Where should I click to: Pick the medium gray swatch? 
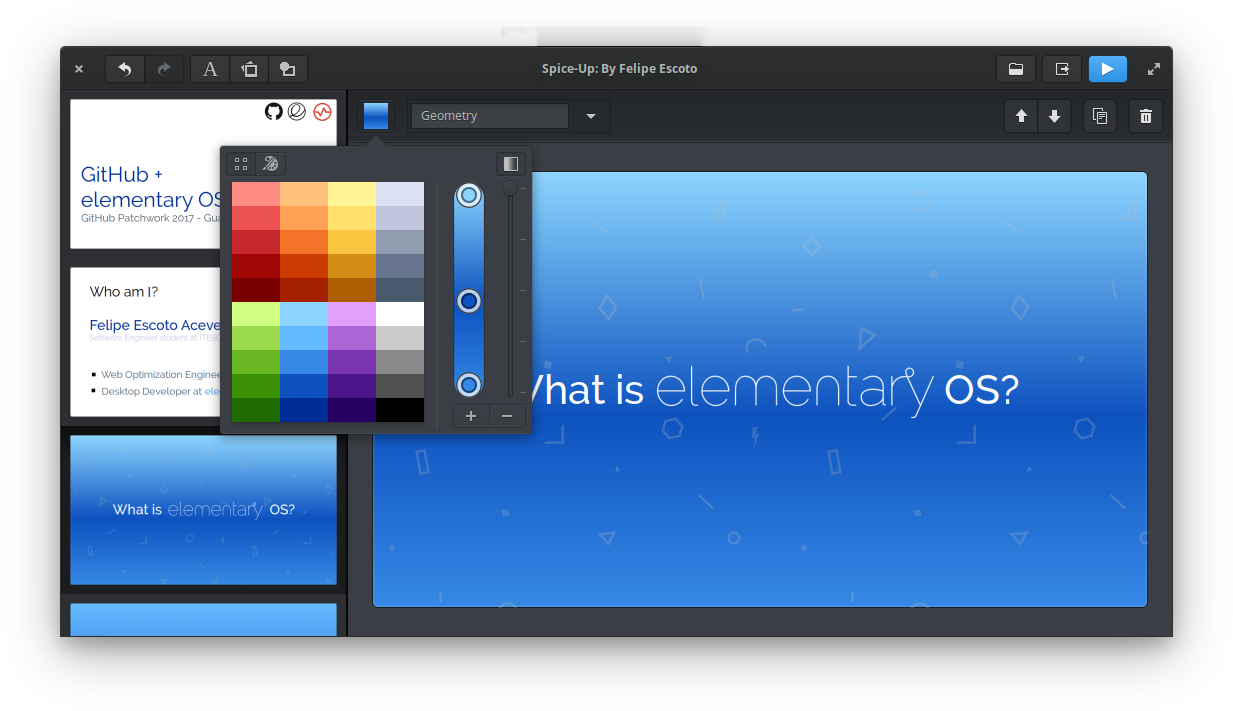tap(400, 362)
